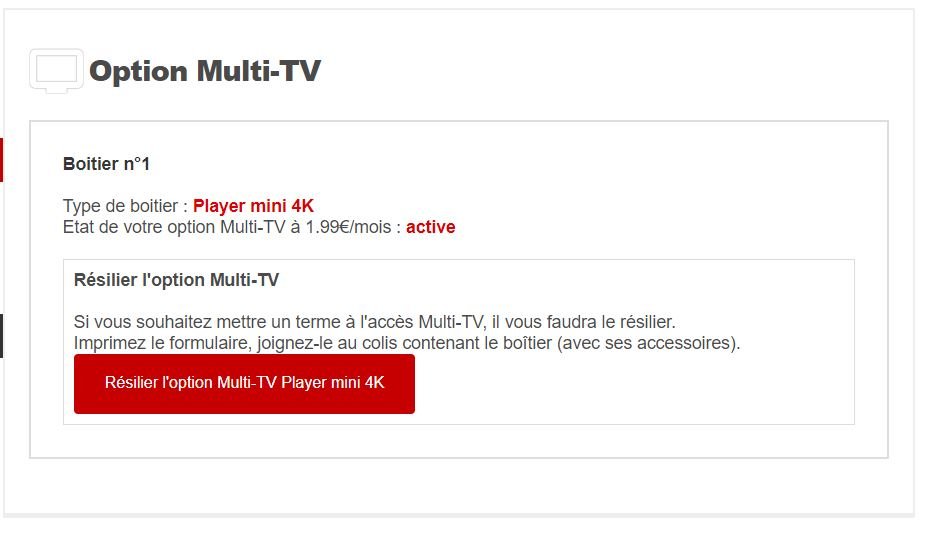This screenshot has width=929, height=535.
Task: Click the Type de boitier label
Action: (125, 206)
